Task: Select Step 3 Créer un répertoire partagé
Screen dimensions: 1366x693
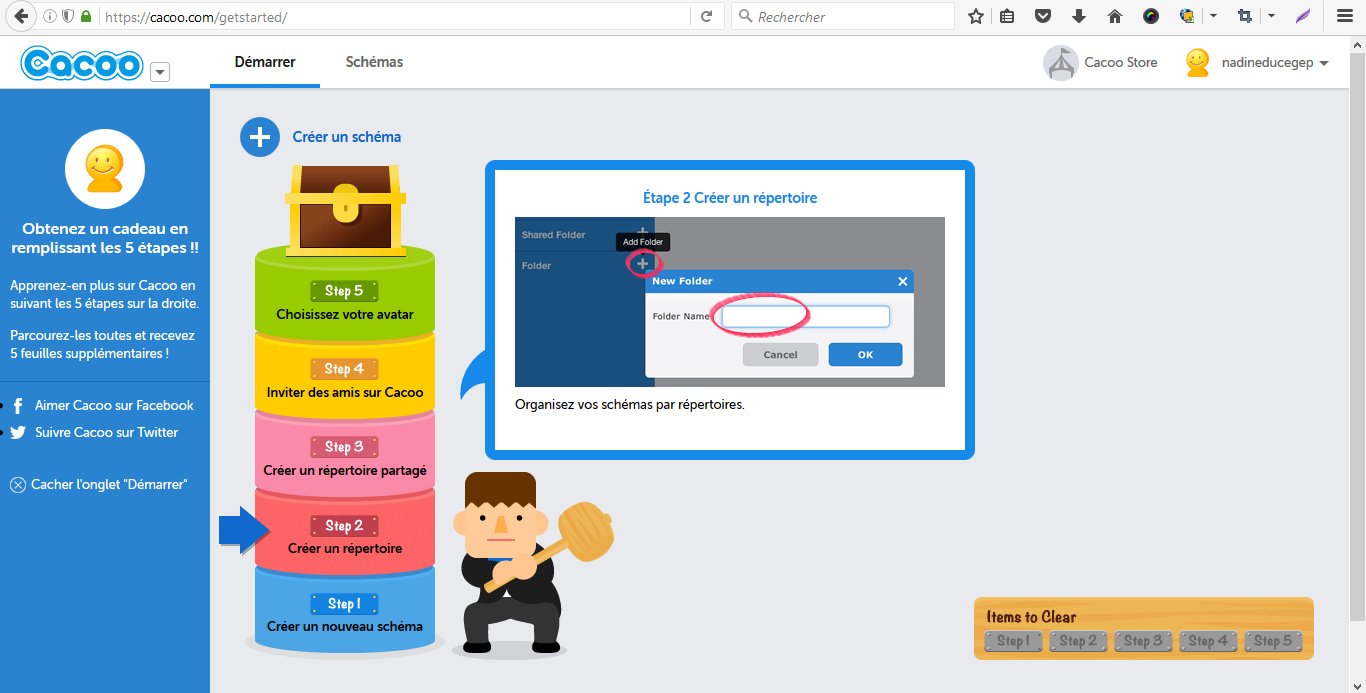Action: pos(345,457)
